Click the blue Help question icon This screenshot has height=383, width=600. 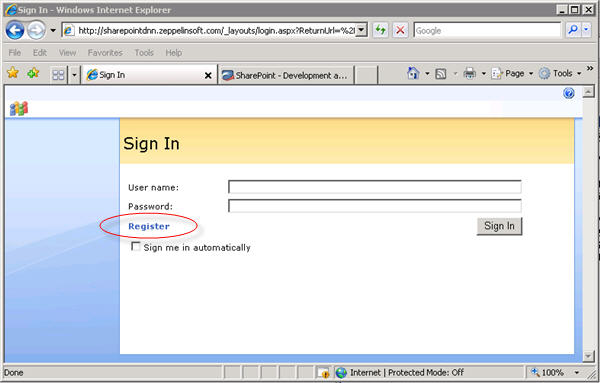tap(569, 93)
